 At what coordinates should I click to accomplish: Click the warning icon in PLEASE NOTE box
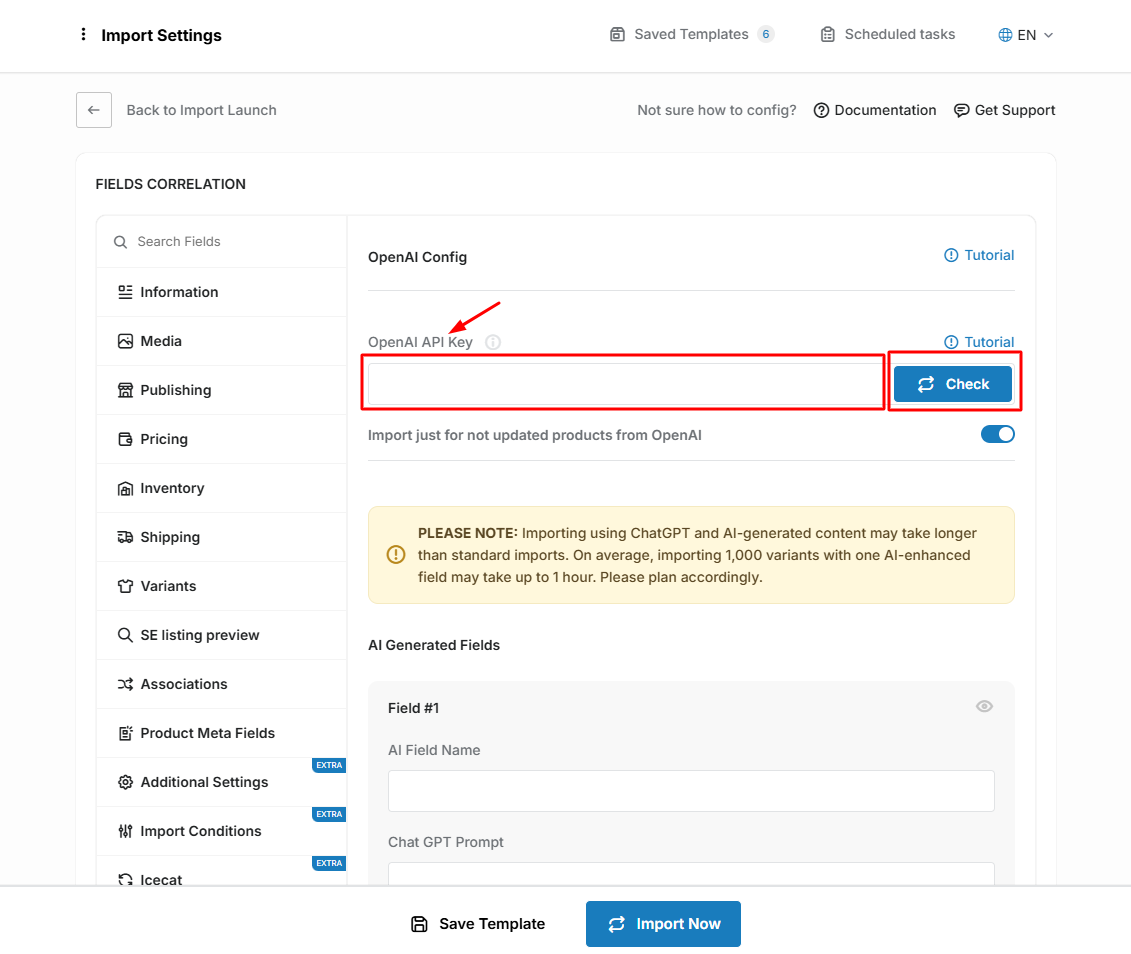396,555
